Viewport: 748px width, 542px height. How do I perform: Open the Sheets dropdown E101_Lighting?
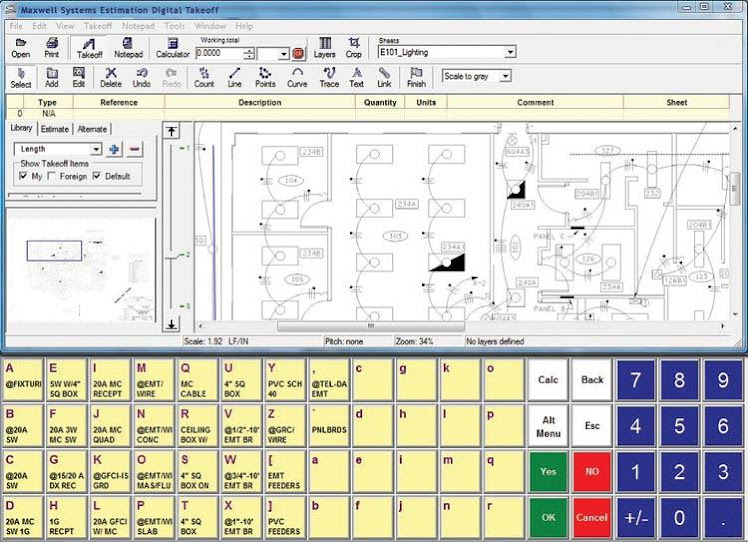[510, 52]
